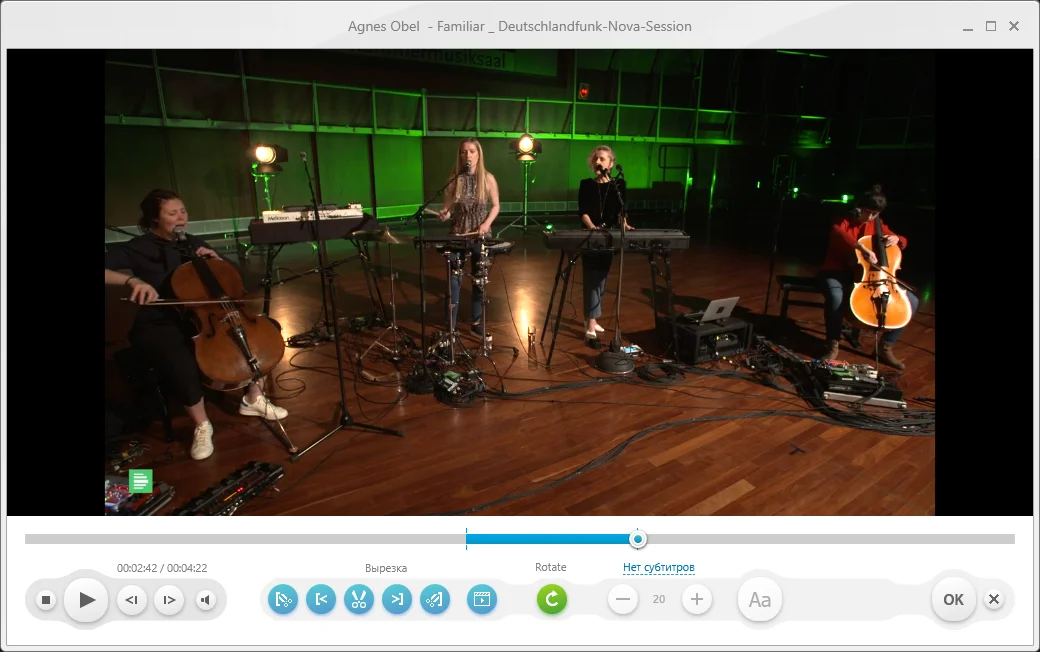Confirm edits with the OK button

tap(953, 600)
